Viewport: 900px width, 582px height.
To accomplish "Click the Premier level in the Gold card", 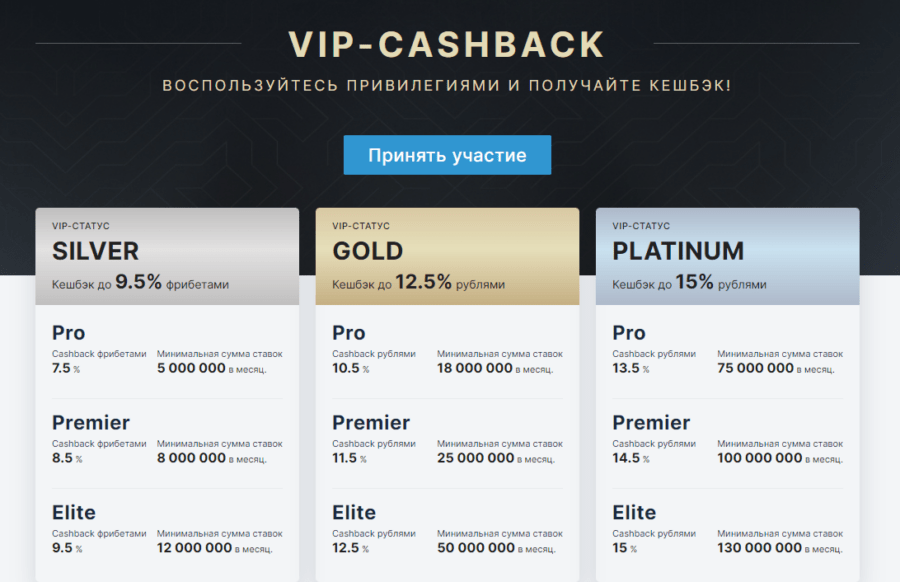I will [x=371, y=423].
